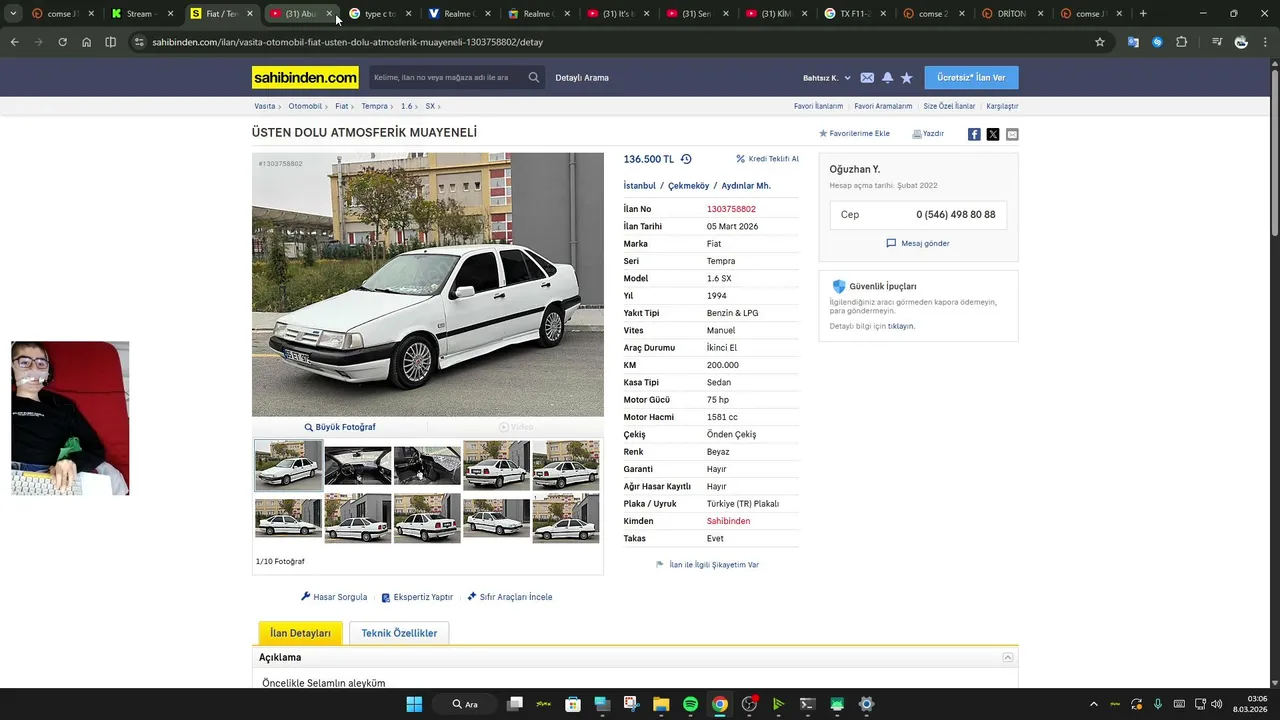Click Hasar Sorgula link
Screen dimensions: 1280x720
(x=334, y=597)
